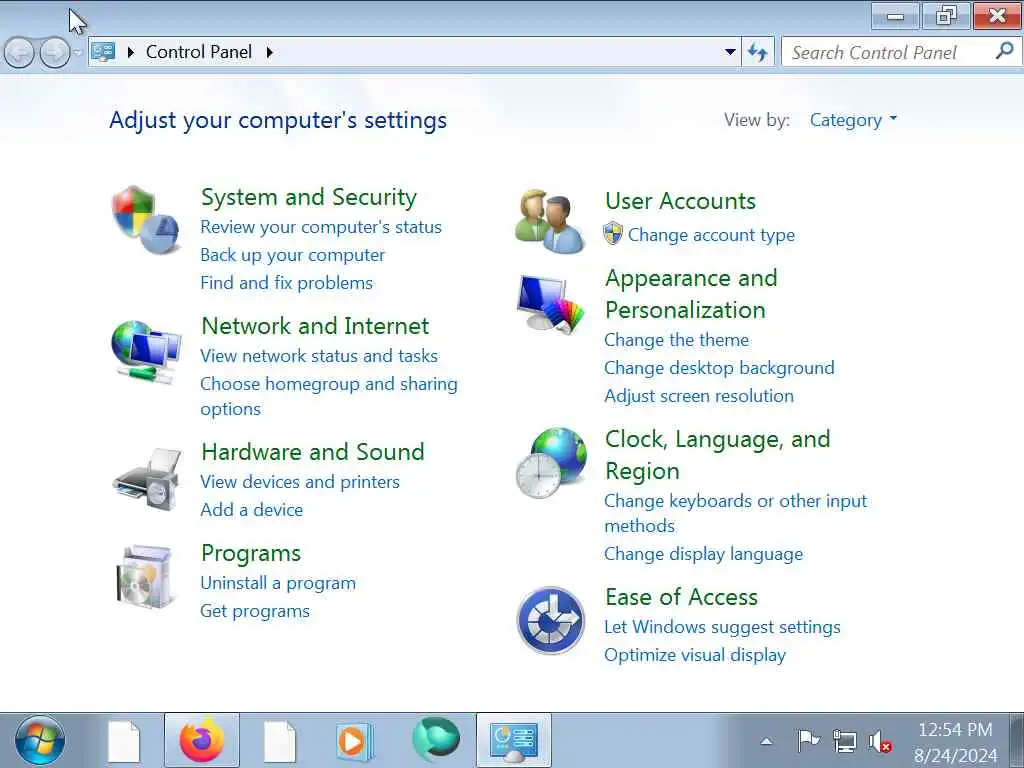Image resolution: width=1024 pixels, height=768 pixels.
Task: Open the first blank document taskbar icon
Action: click(124, 741)
